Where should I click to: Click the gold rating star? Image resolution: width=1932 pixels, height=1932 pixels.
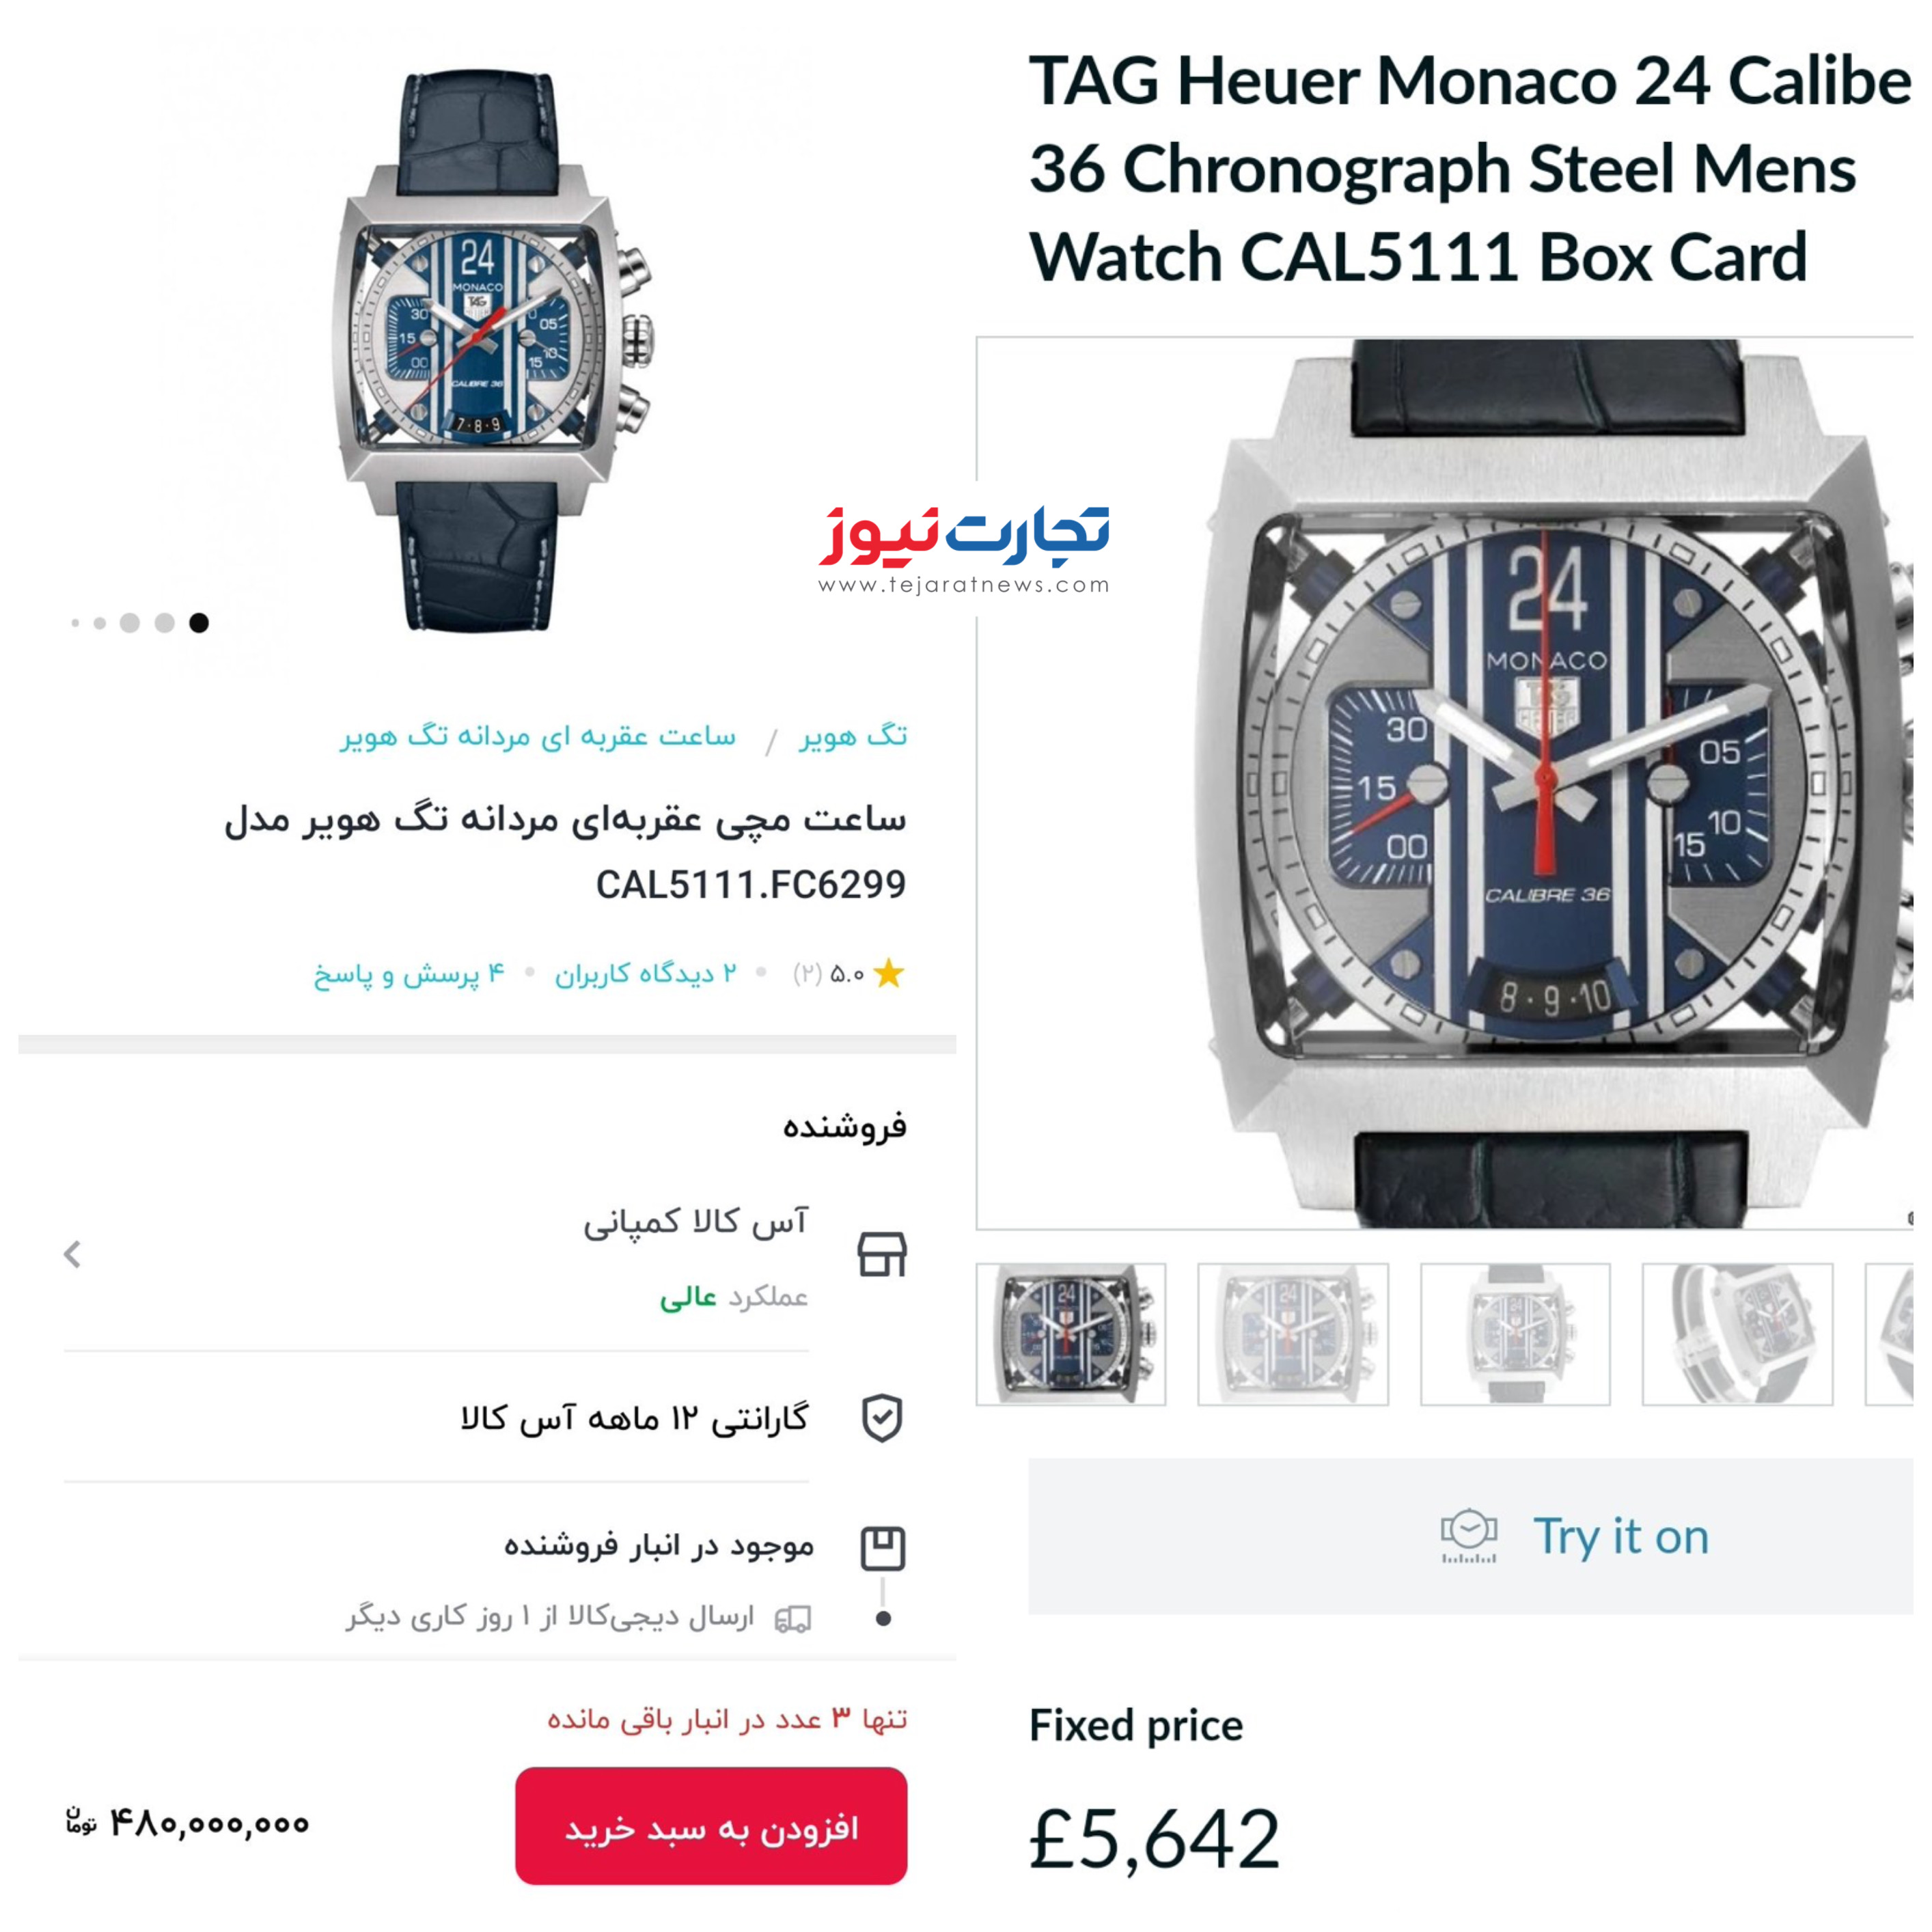point(888,973)
